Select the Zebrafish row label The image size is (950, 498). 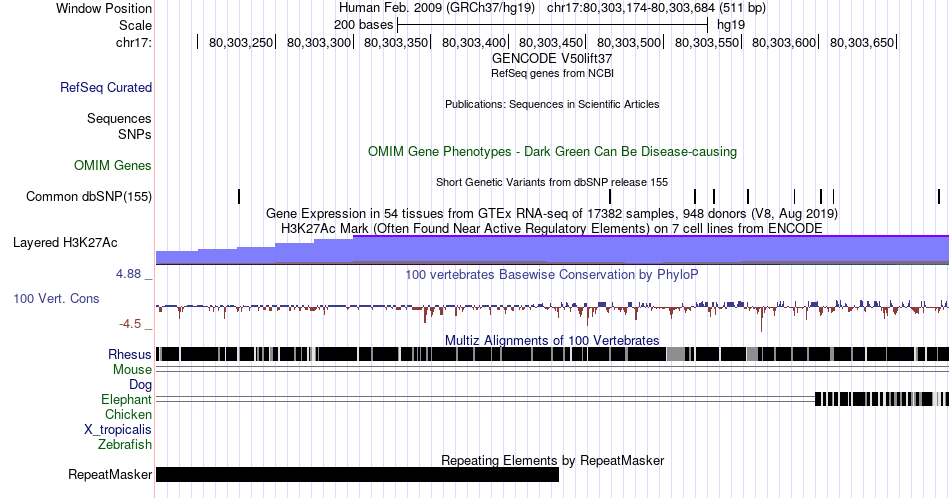click(x=125, y=444)
